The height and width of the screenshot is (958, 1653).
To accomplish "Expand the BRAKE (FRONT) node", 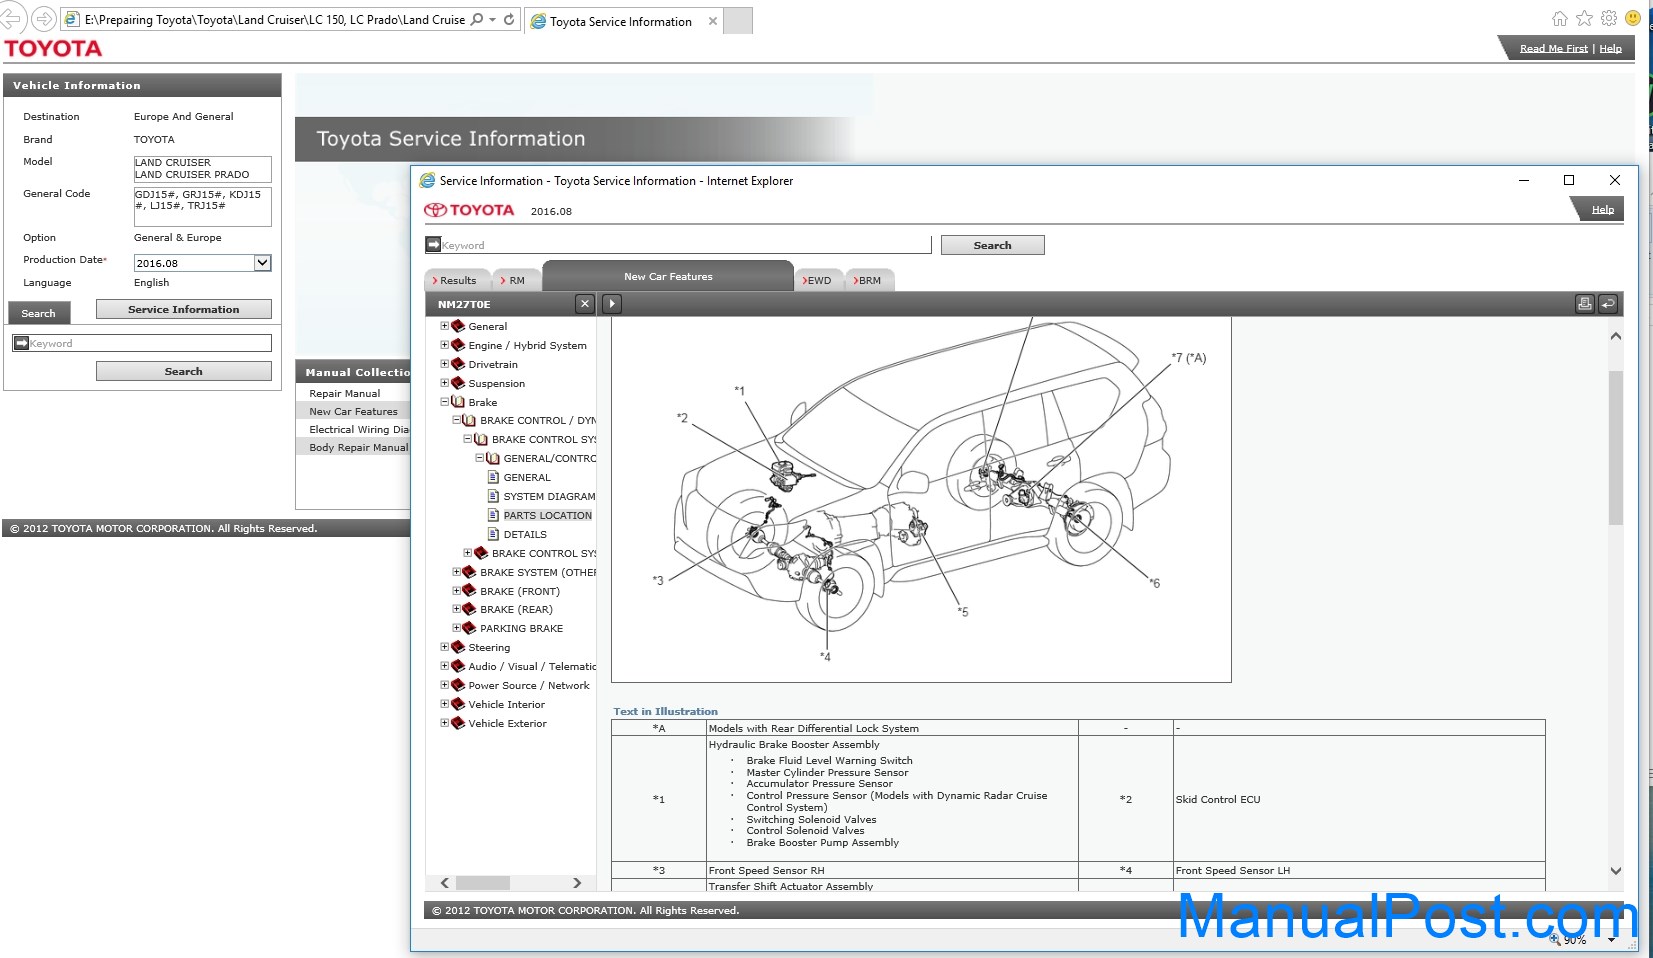I will [456, 591].
